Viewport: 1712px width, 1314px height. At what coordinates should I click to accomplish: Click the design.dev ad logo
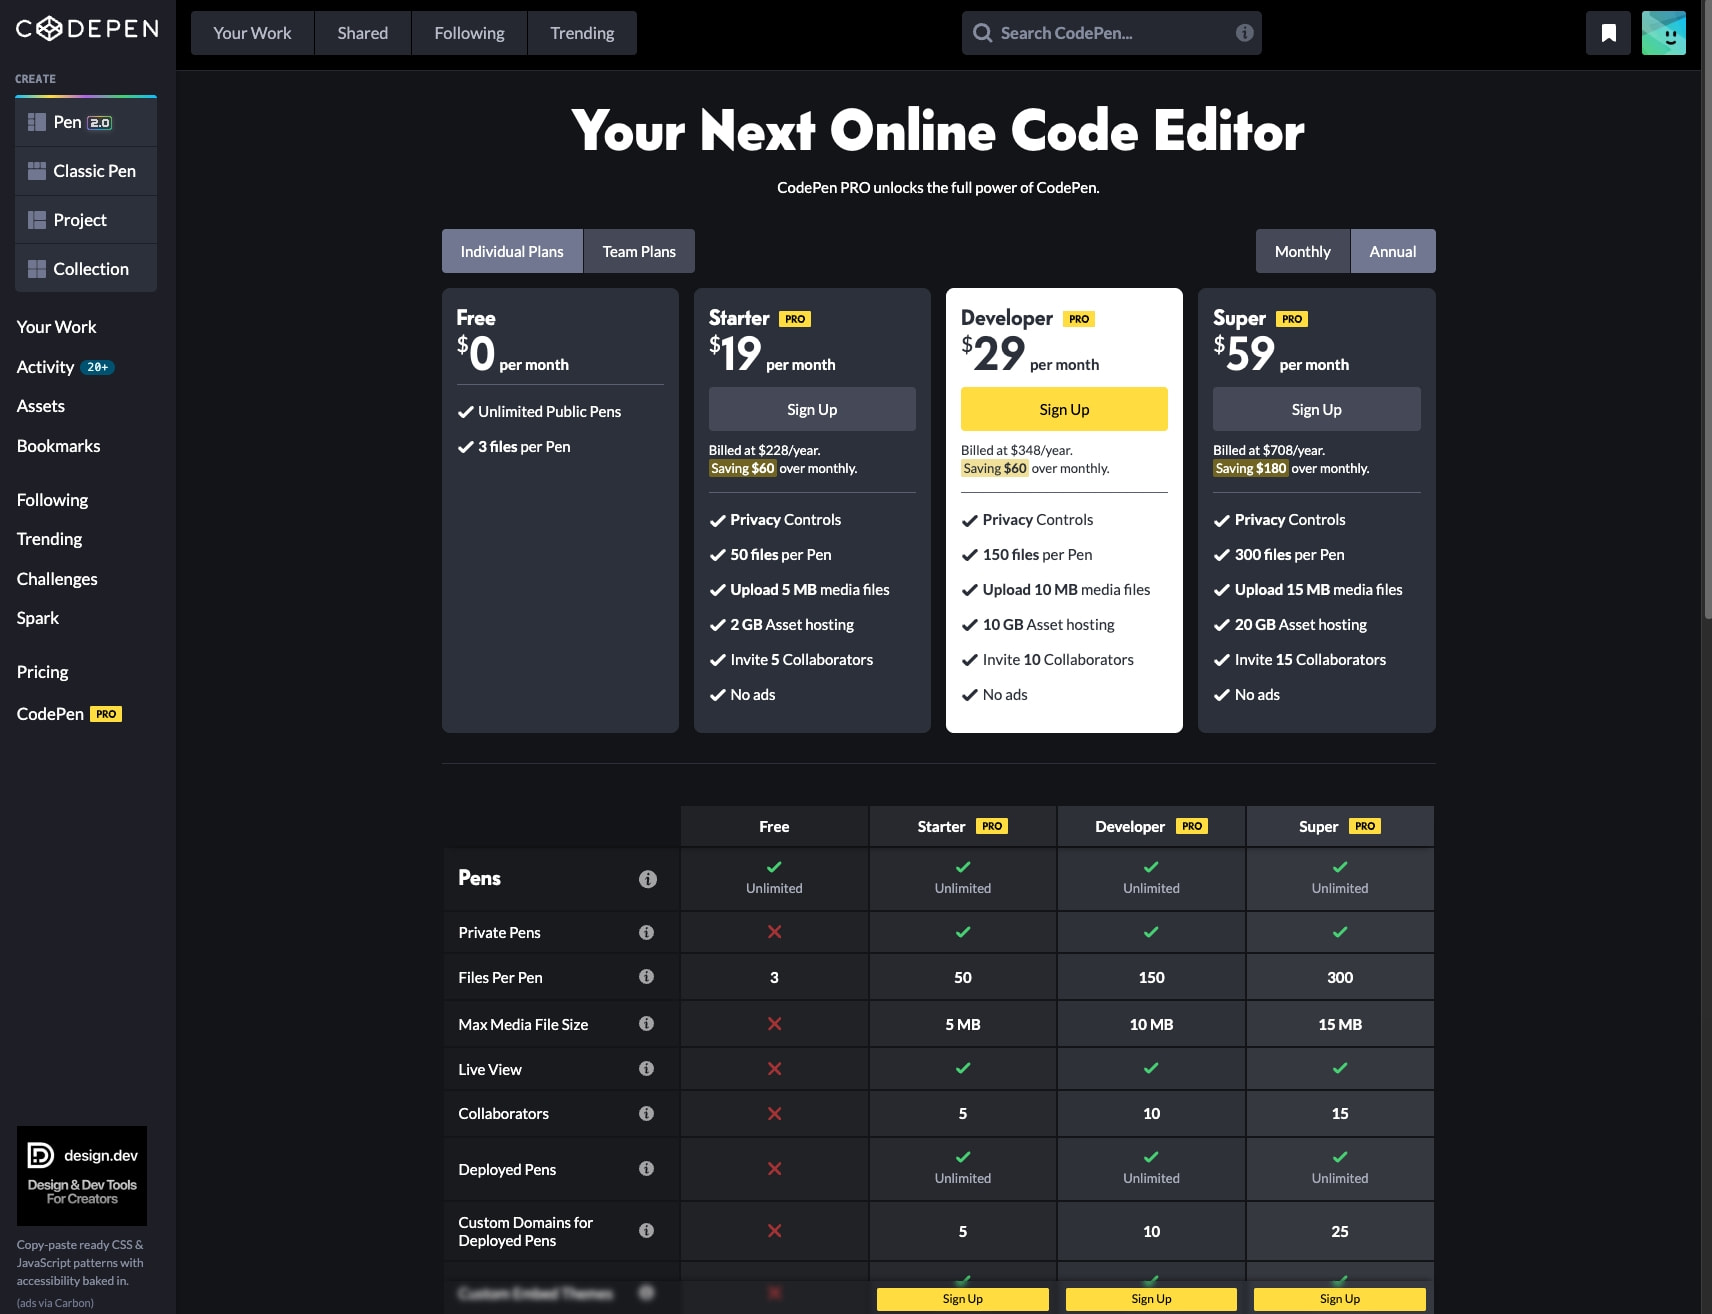[x=82, y=1175]
